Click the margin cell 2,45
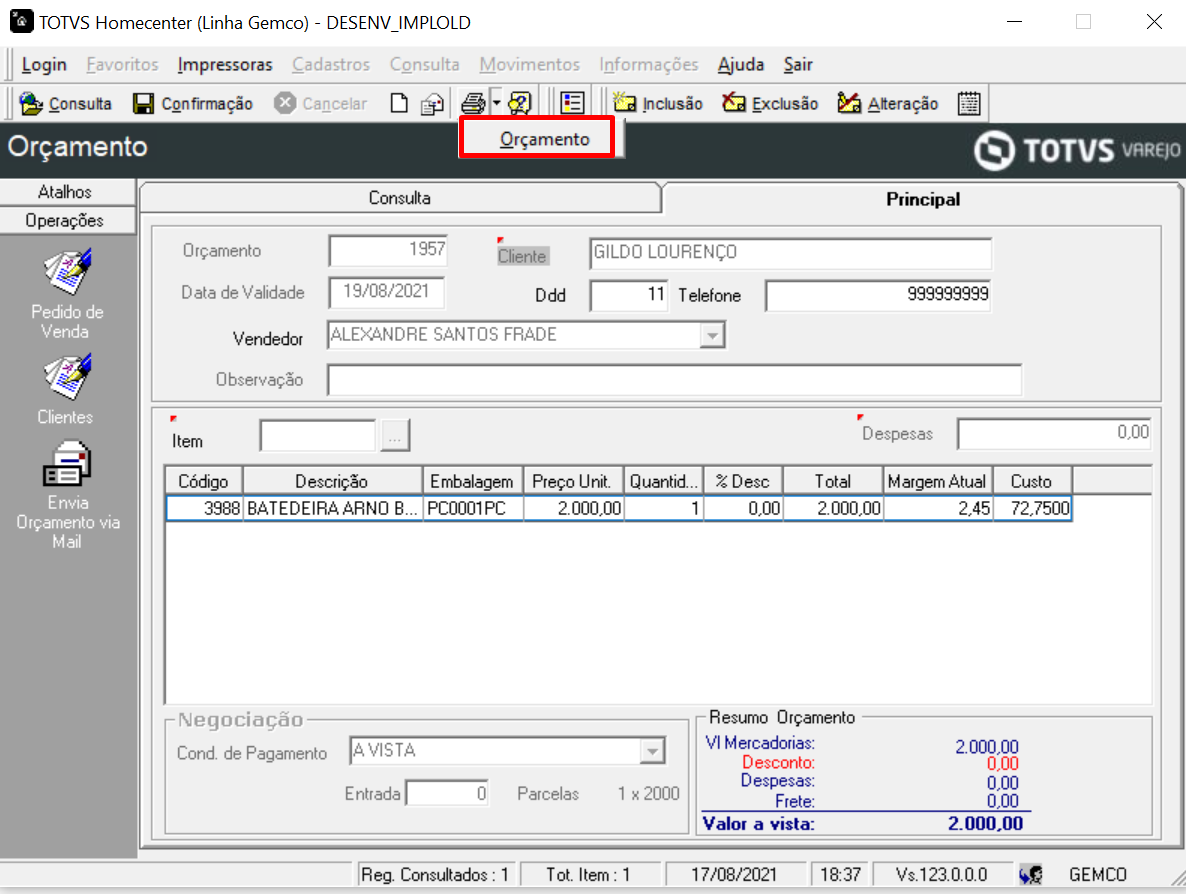Image resolution: width=1186 pixels, height=894 pixels. [x=937, y=508]
